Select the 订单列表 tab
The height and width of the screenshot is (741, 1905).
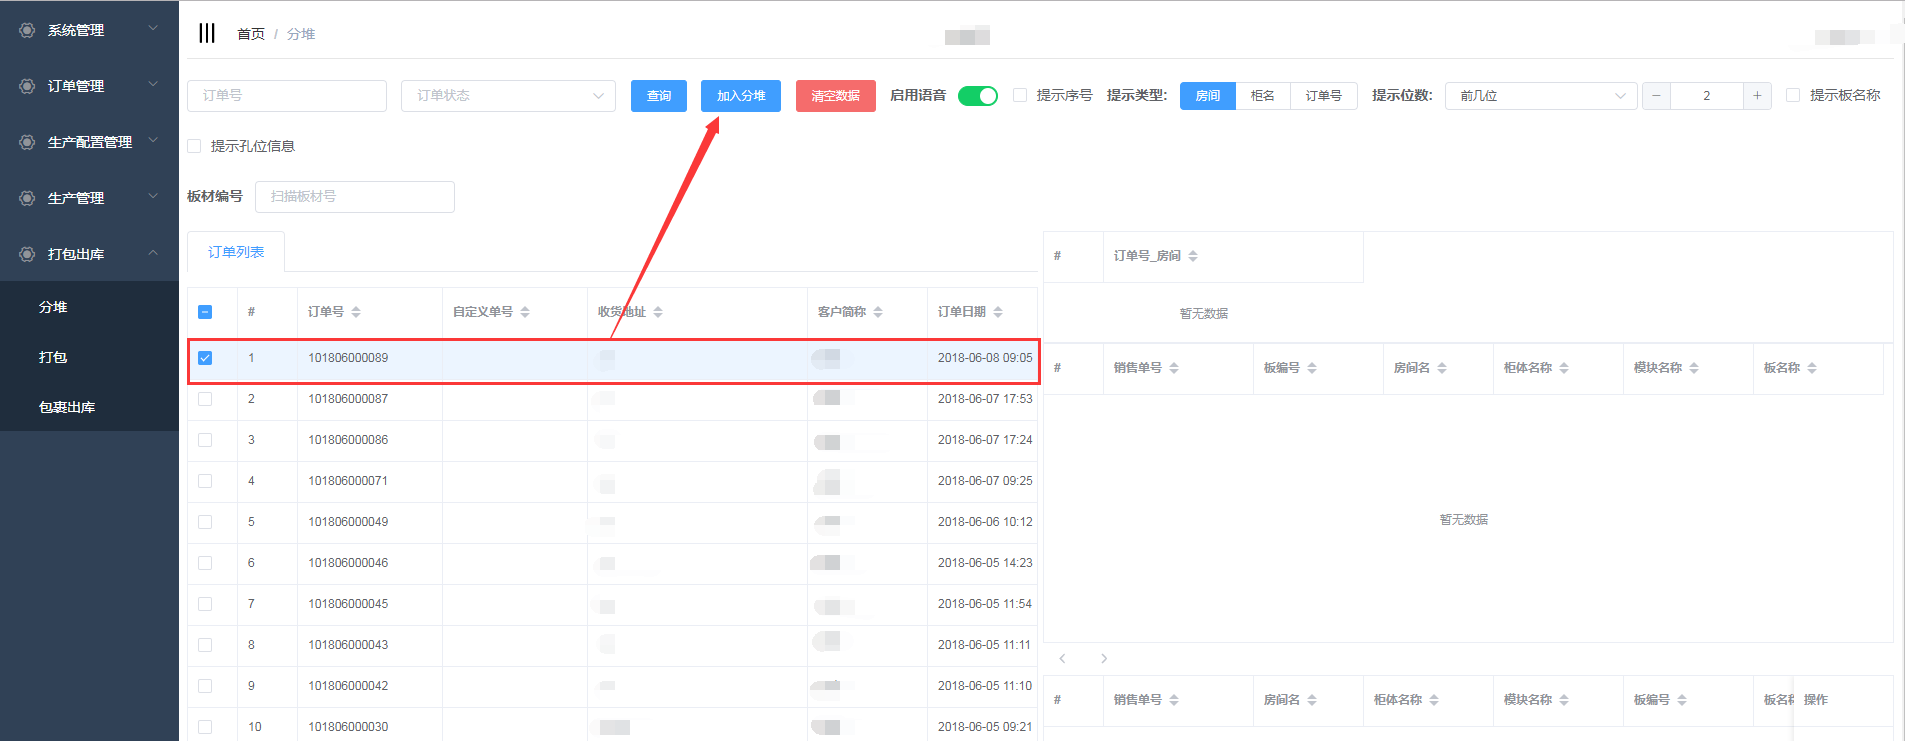pyautogui.click(x=236, y=252)
